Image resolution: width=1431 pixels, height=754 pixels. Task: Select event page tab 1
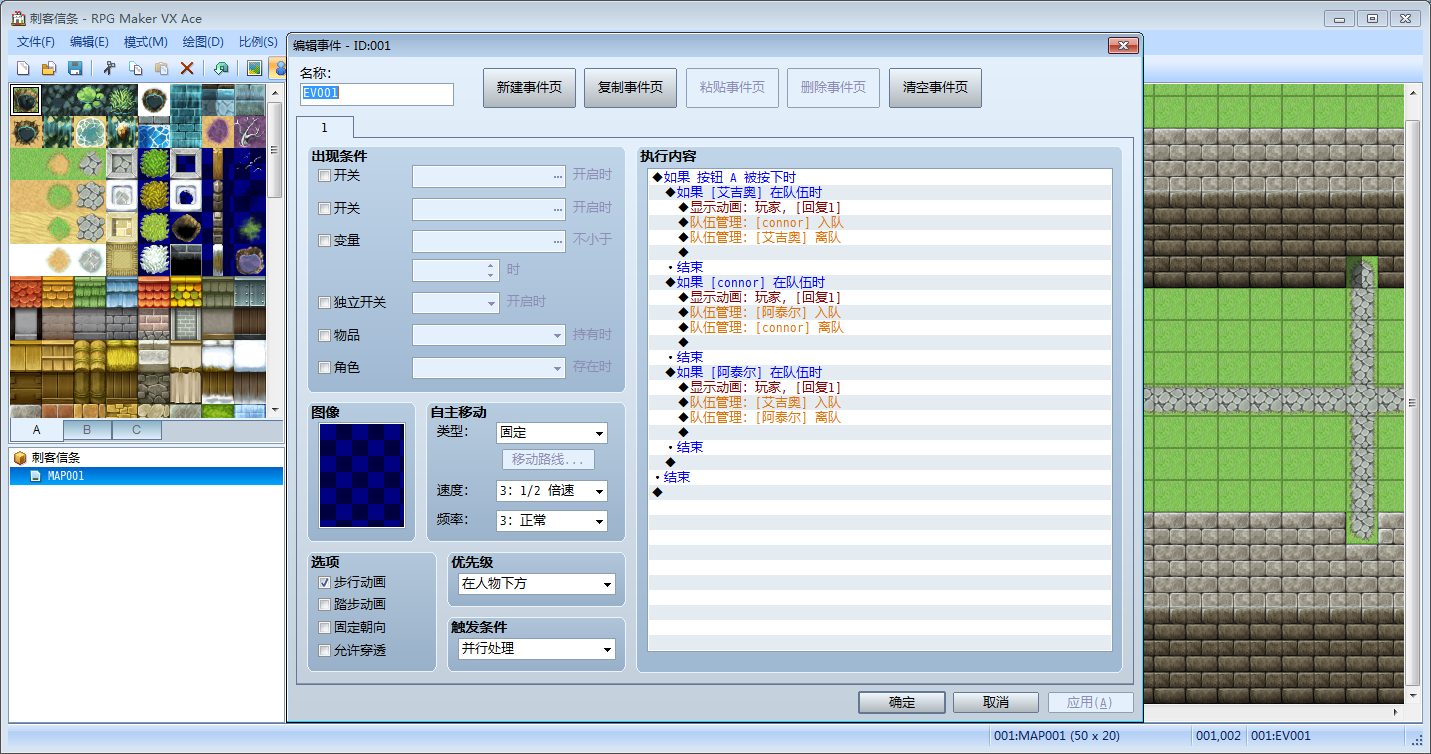(x=324, y=128)
